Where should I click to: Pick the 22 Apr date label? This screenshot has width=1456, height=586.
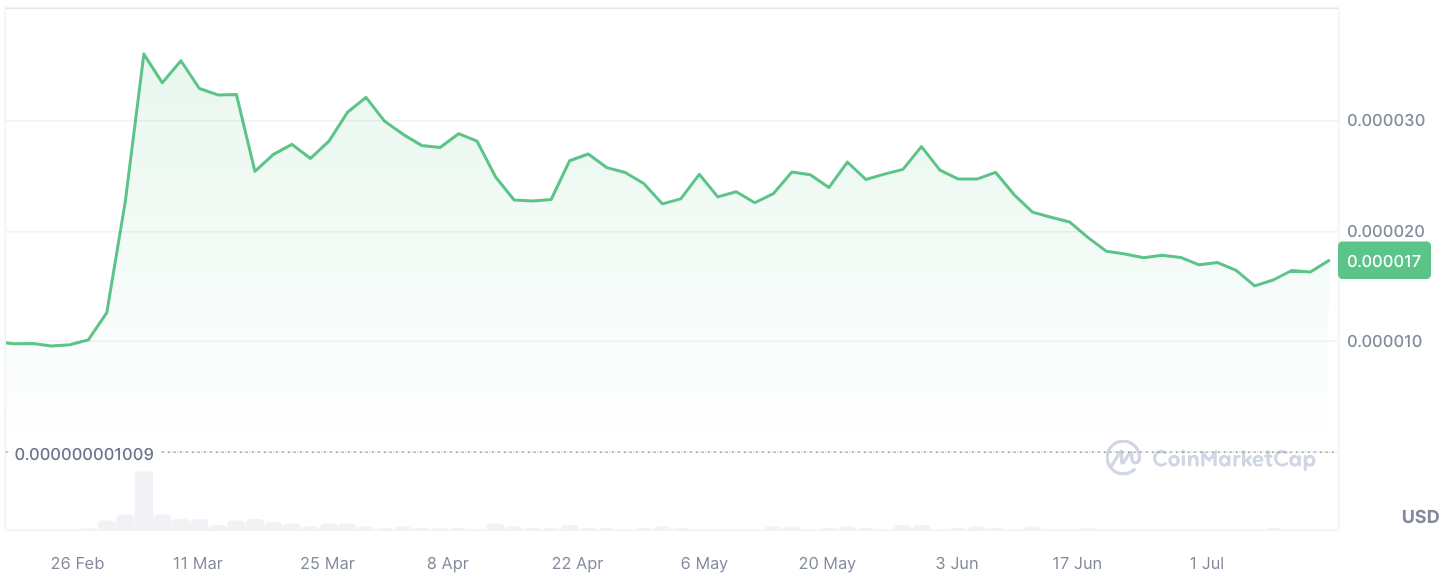tap(577, 564)
